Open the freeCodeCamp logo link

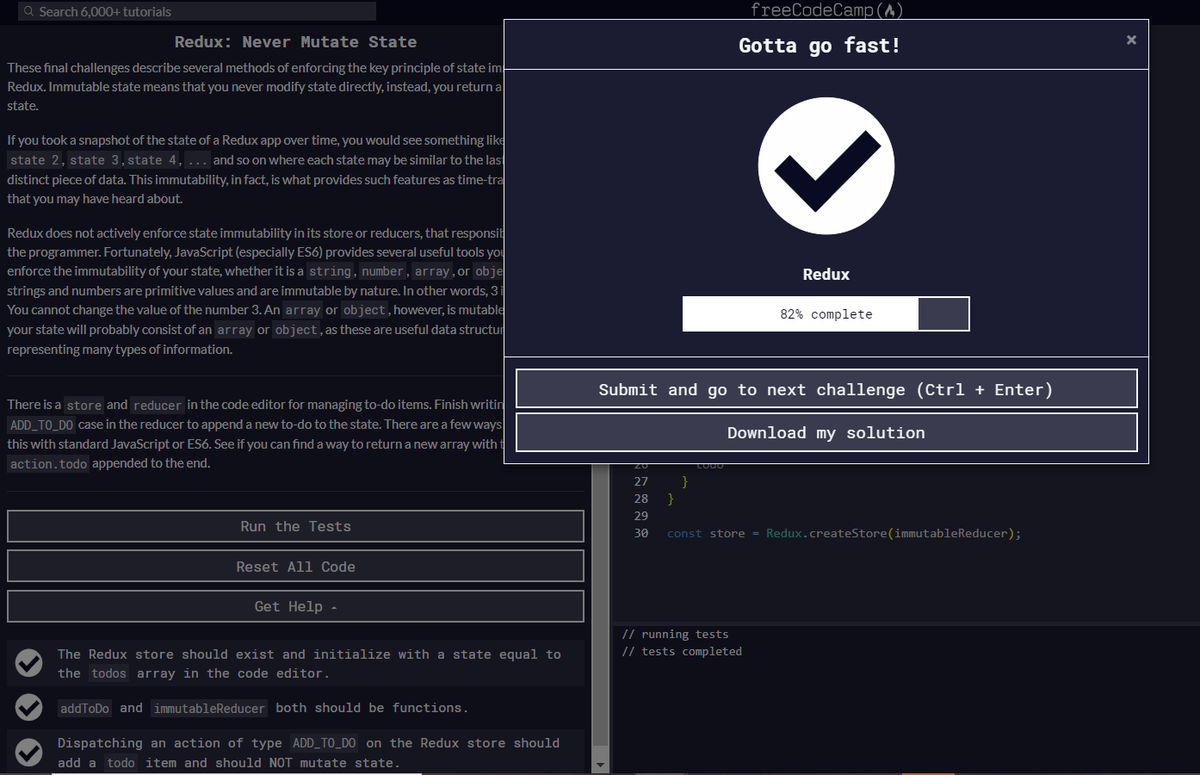click(x=826, y=10)
